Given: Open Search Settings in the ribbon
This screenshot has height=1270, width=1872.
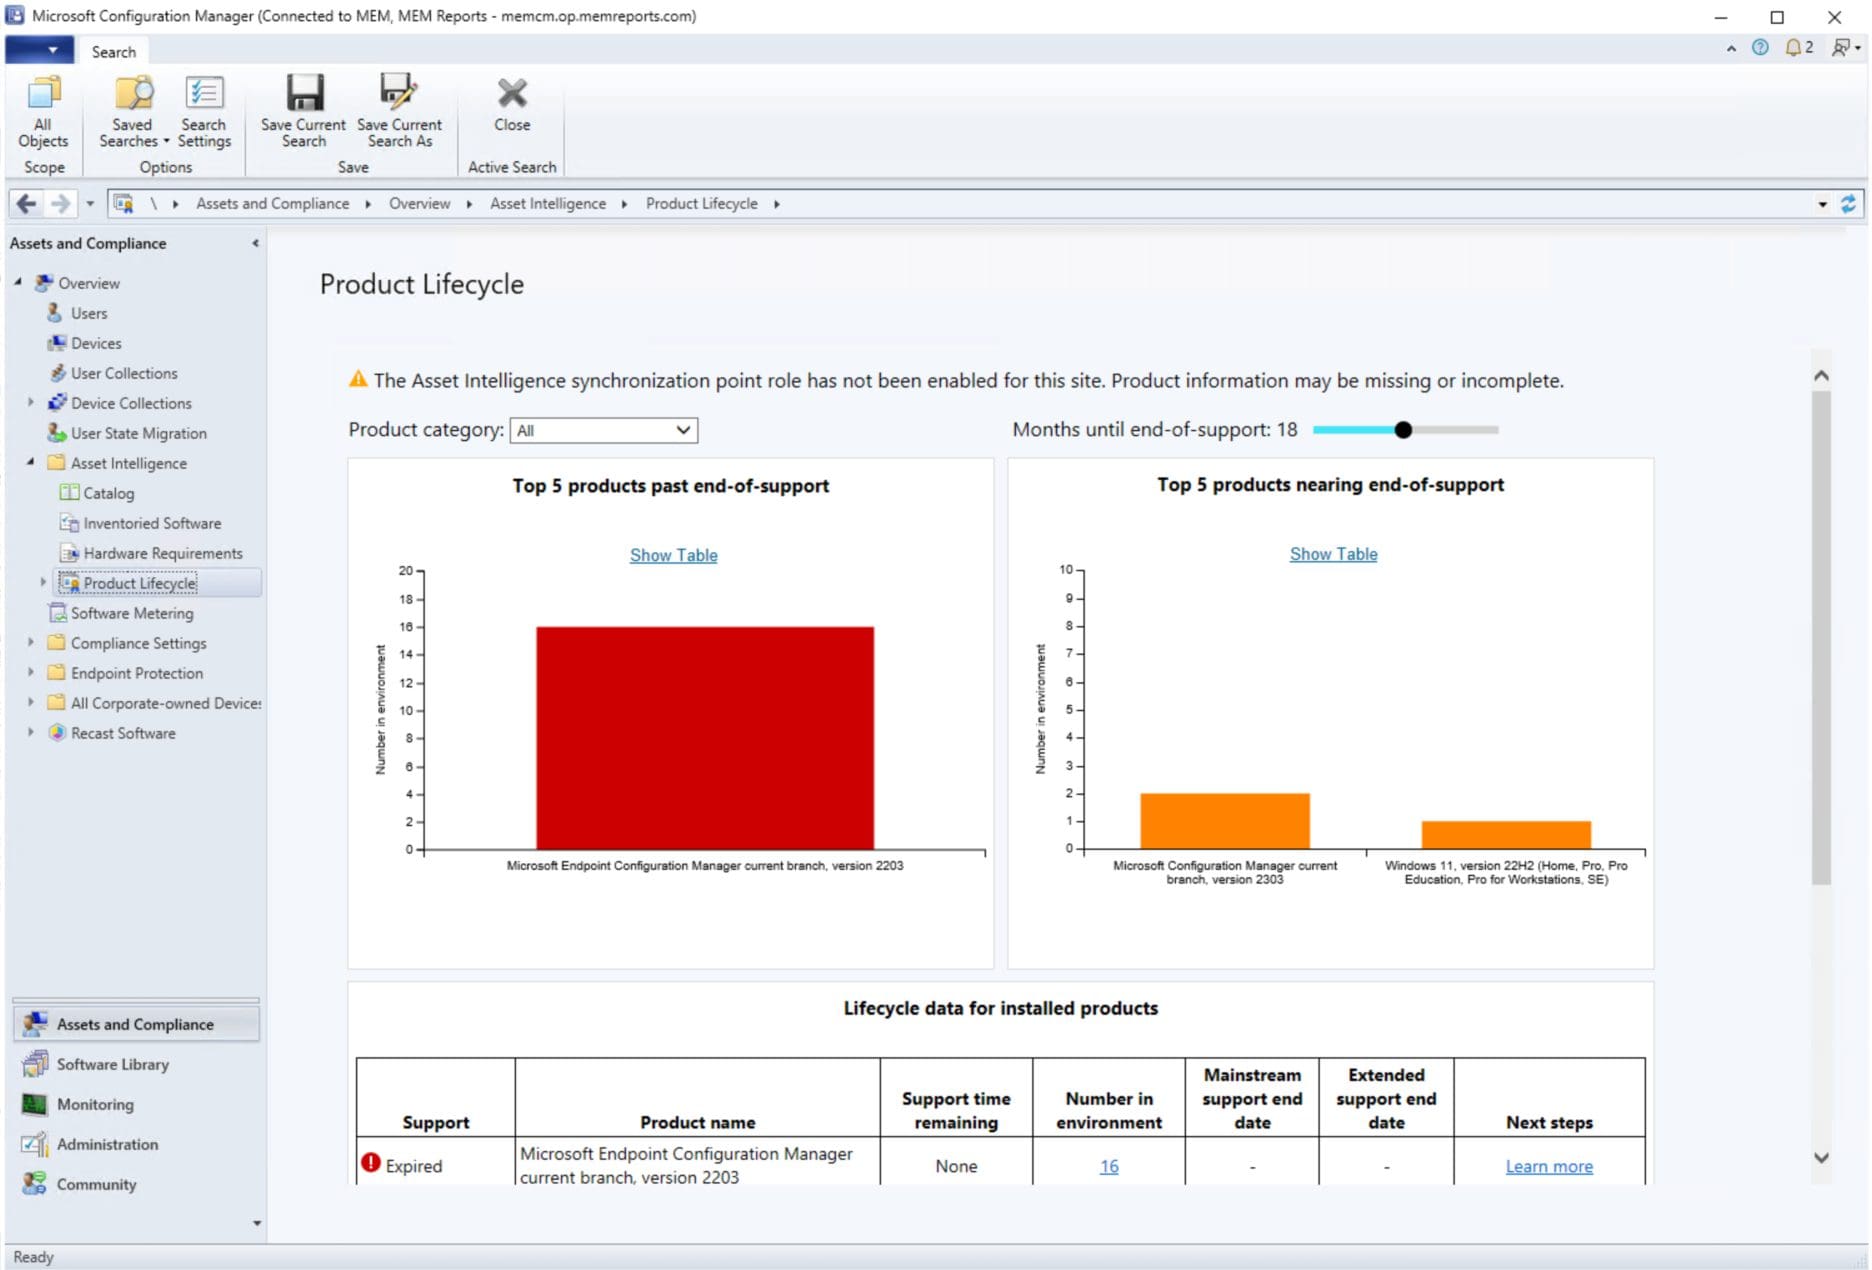Looking at the screenshot, I should (x=204, y=112).
